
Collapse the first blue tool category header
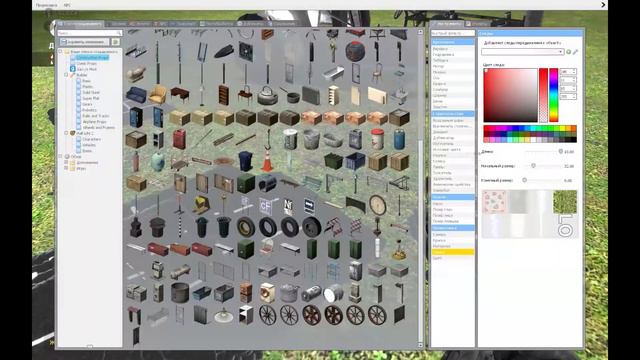pyautogui.click(x=453, y=42)
